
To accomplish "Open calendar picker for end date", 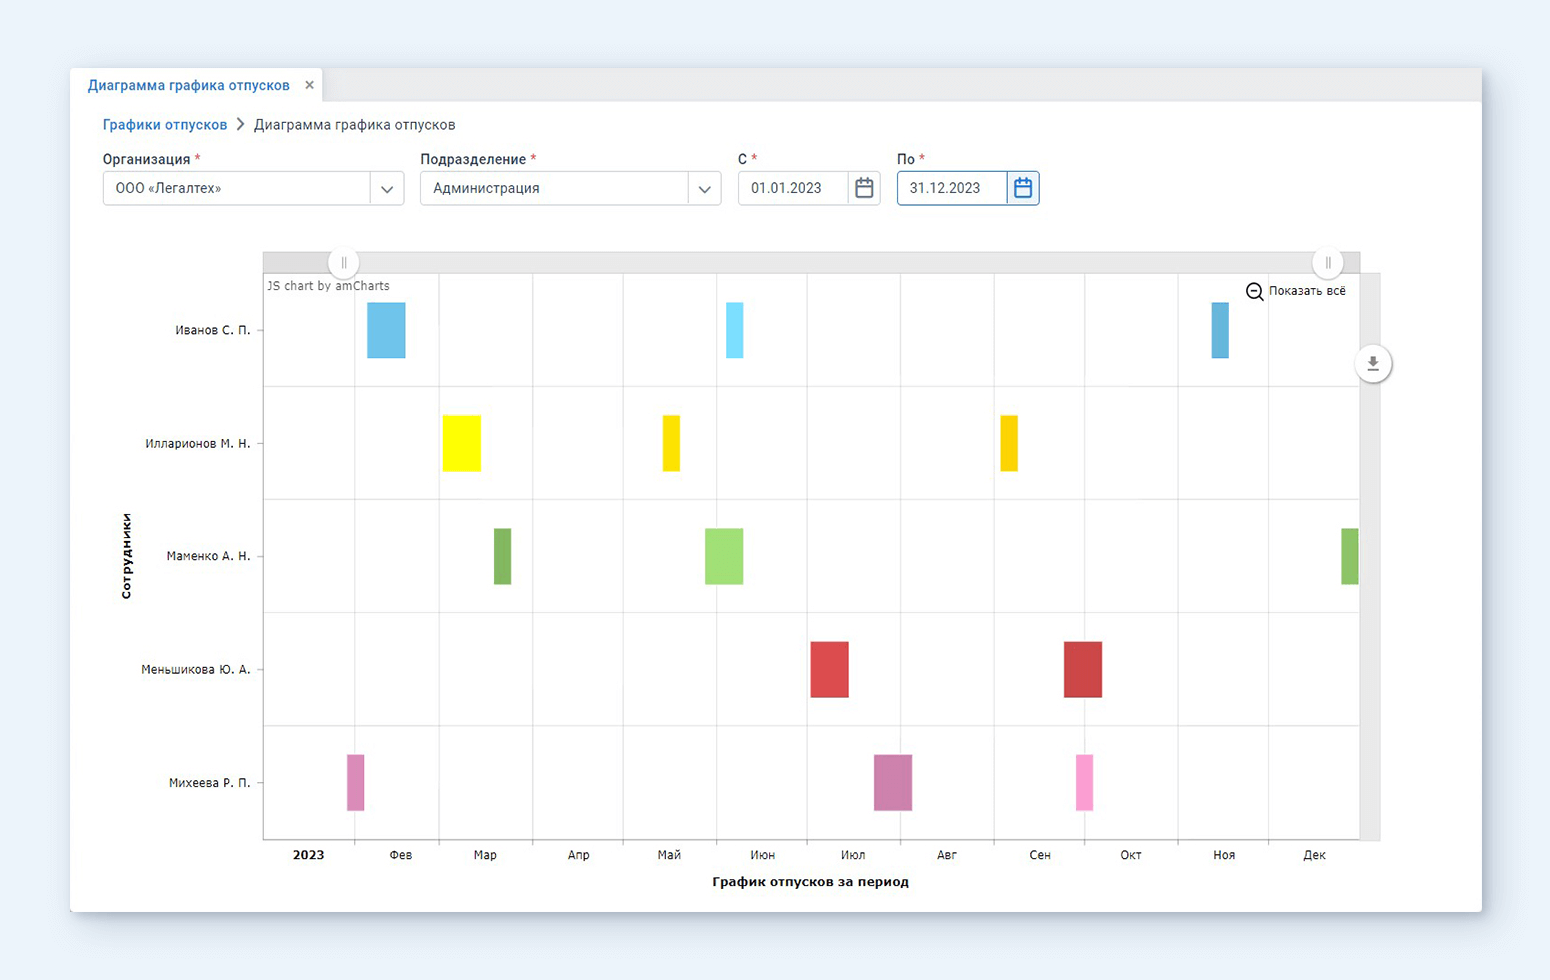I will [1023, 188].
